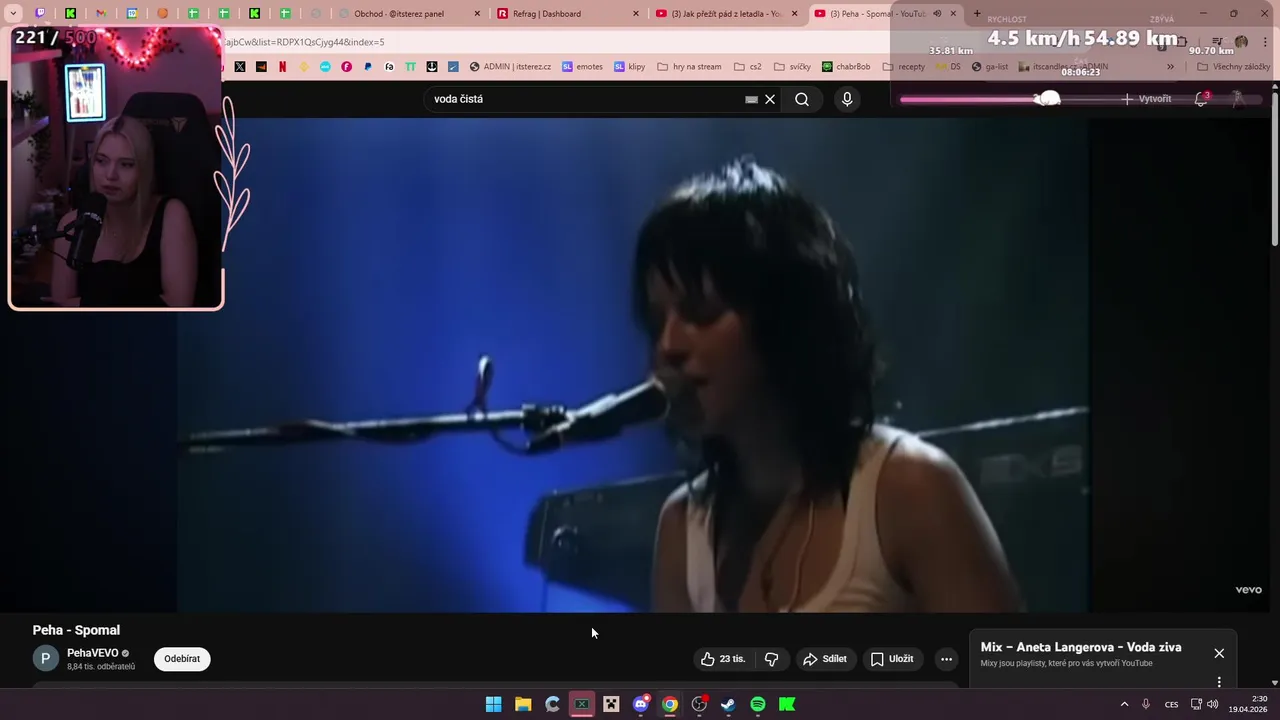The width and height of the screenshot is (1280, 720).
Task: Mute the Peha - Spomal tab audio
Action: coord(937,13)
